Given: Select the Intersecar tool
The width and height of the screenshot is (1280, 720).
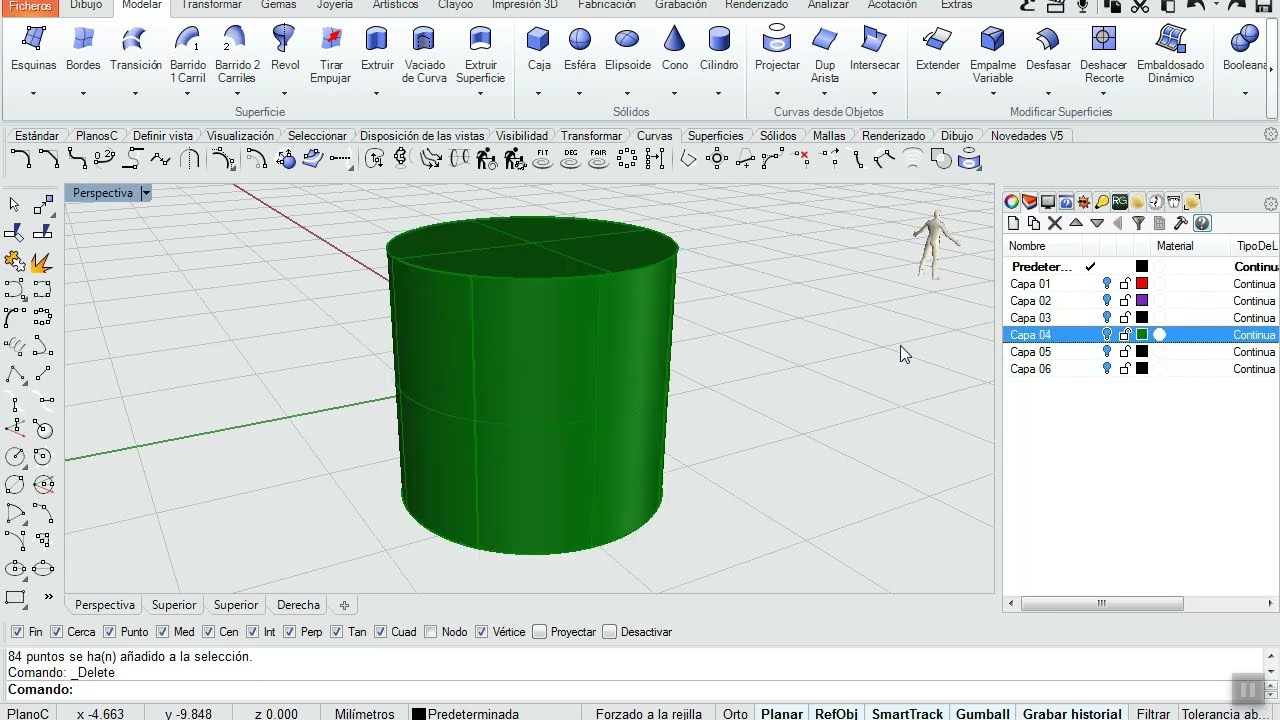Looking at the screenshot, I should (875, 49).
